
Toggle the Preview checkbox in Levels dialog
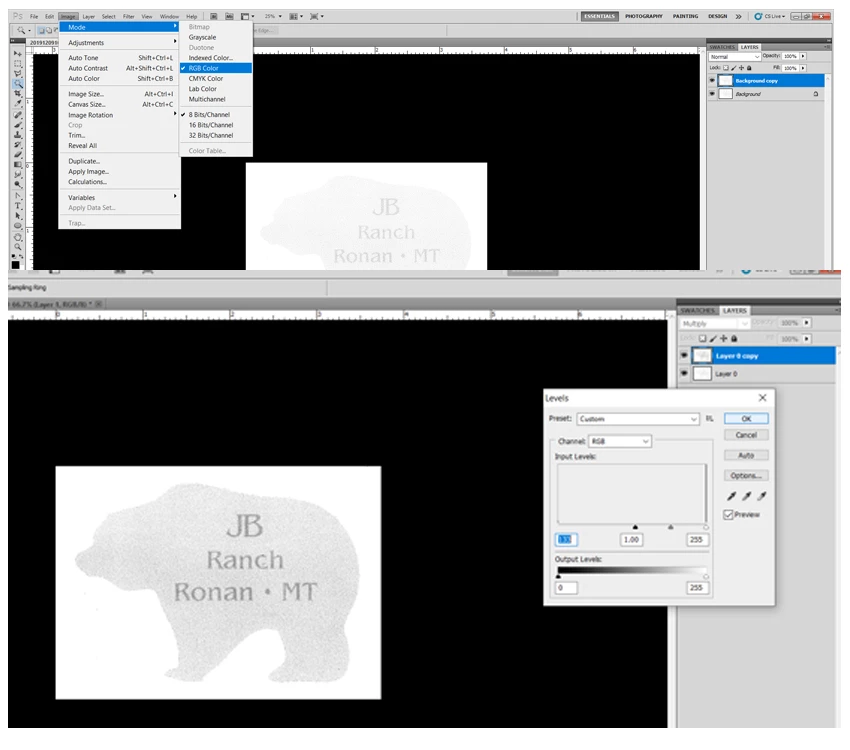click(x=728, y=514)
